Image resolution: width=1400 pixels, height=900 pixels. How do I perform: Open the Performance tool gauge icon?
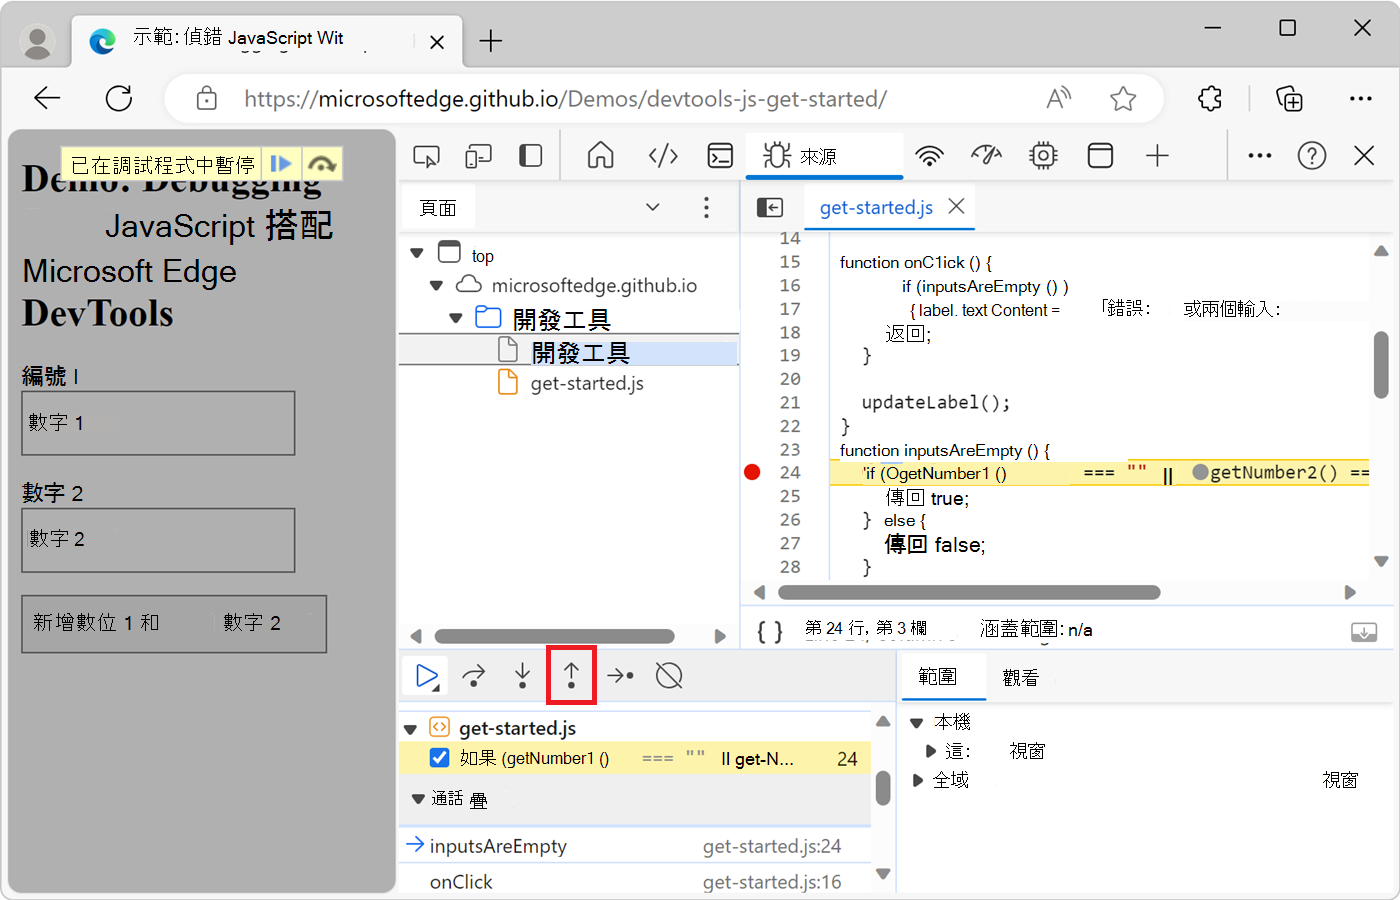[987, 156]
